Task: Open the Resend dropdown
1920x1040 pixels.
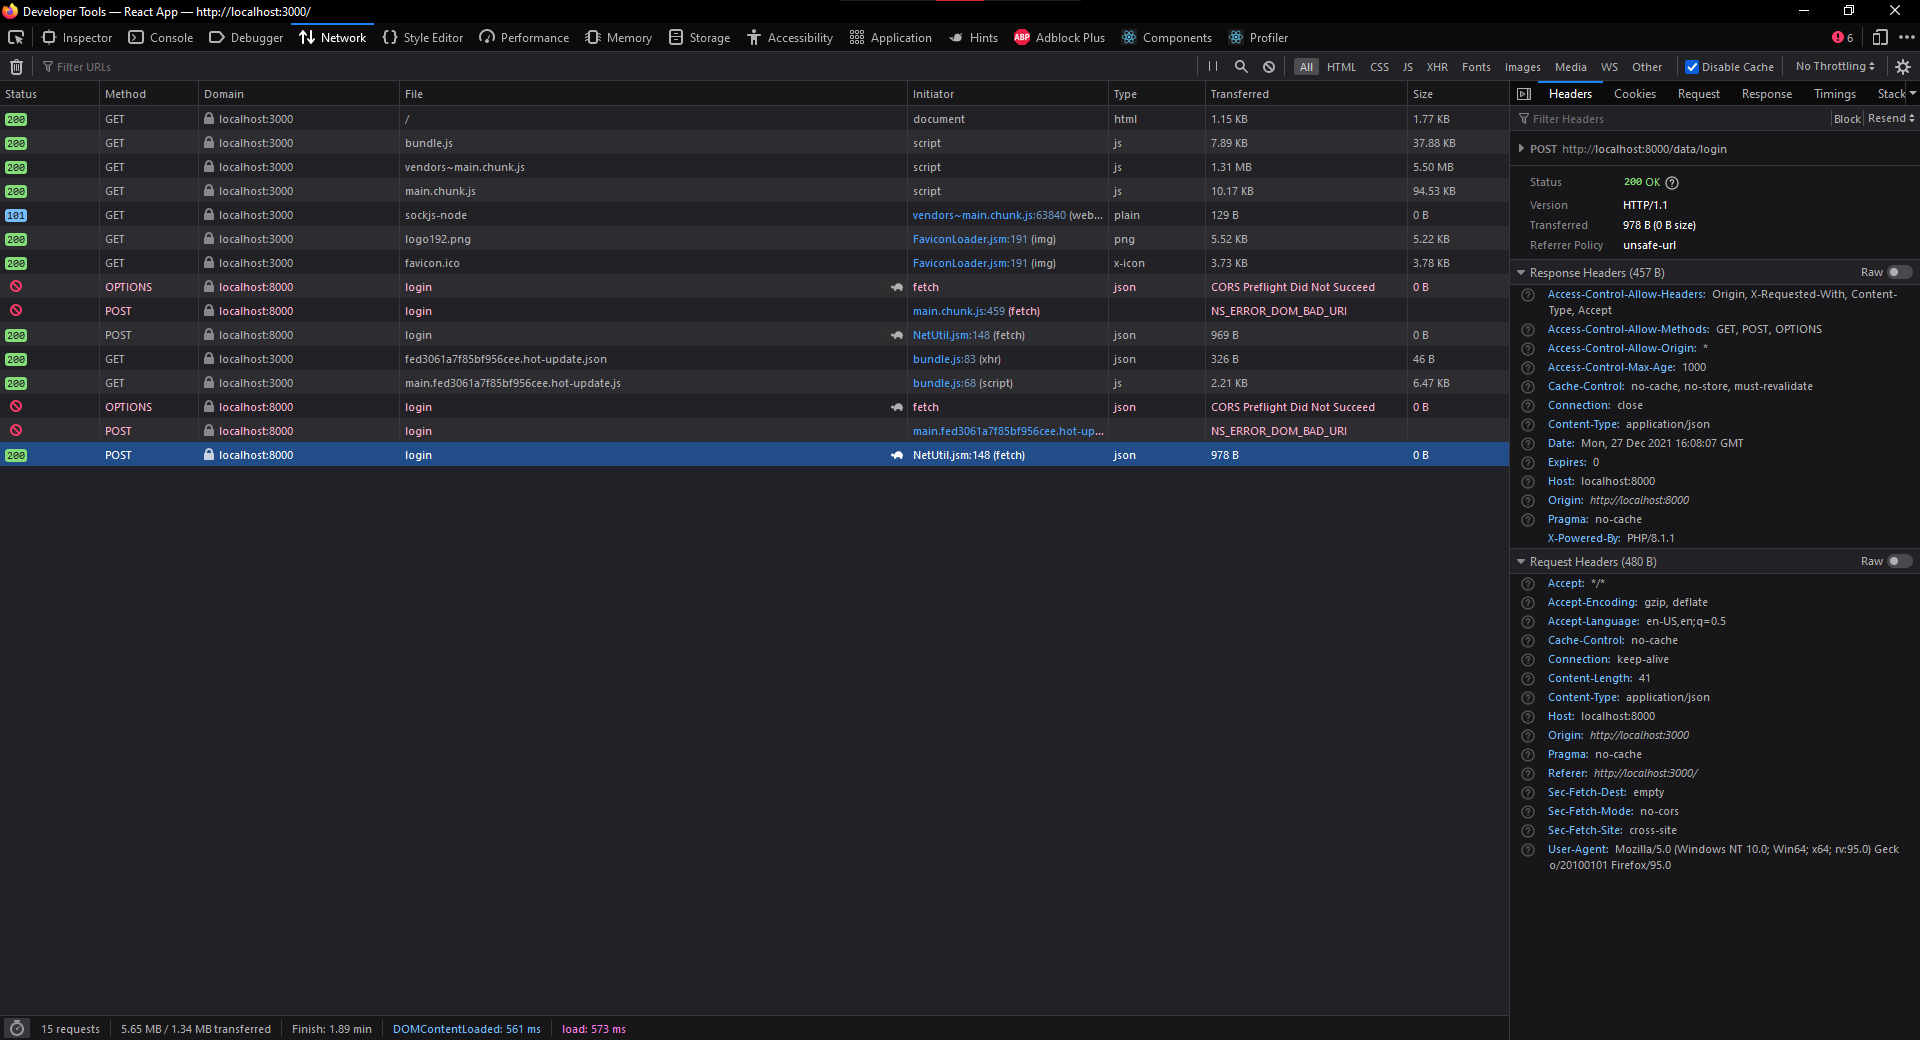Action: (x=1891, y=119)
